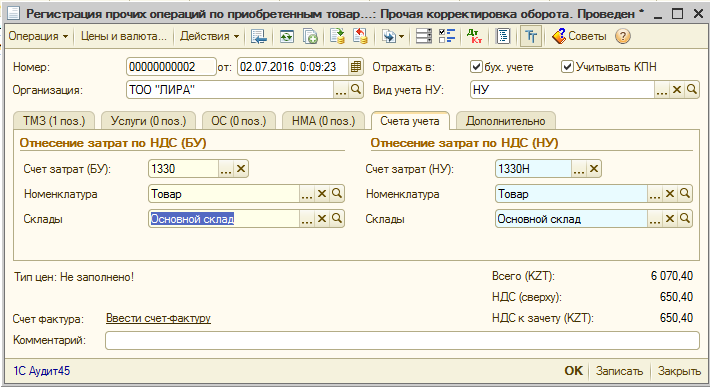Click the date field 02.07.2016
The image size is (710, 390).
[x=293, y=67]
